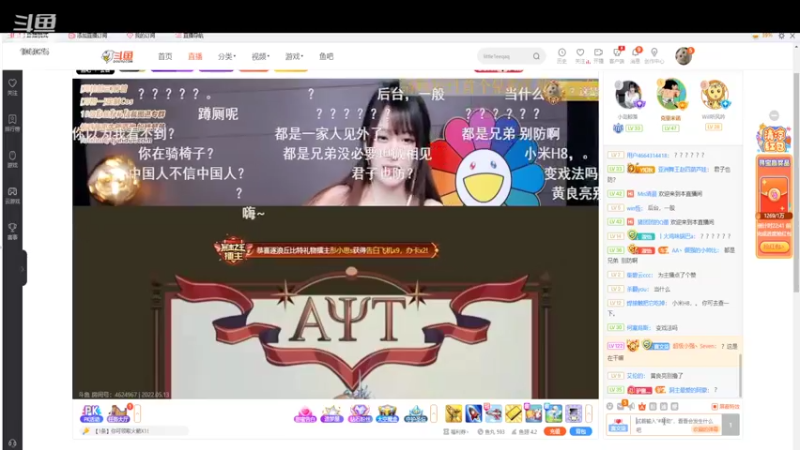Click the chat user Seven in highlighted message
The width and height of the screenshot is (800, 450).
[x=694, y=346]
